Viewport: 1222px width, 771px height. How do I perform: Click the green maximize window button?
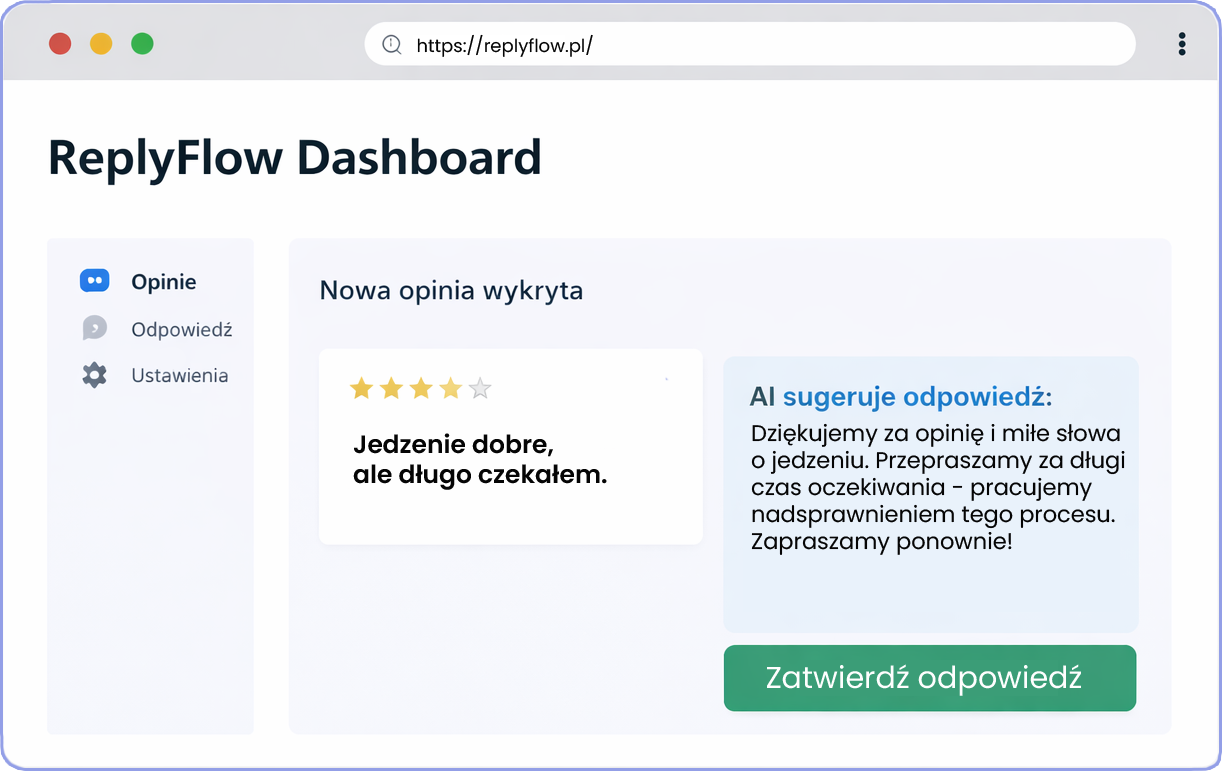(142, 44)
